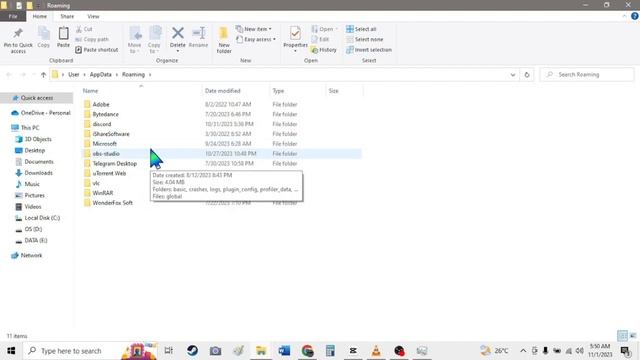This screenshot has height=360, width=640.
Task: Open Explorer help icon
Action: (x=634, y=16)
